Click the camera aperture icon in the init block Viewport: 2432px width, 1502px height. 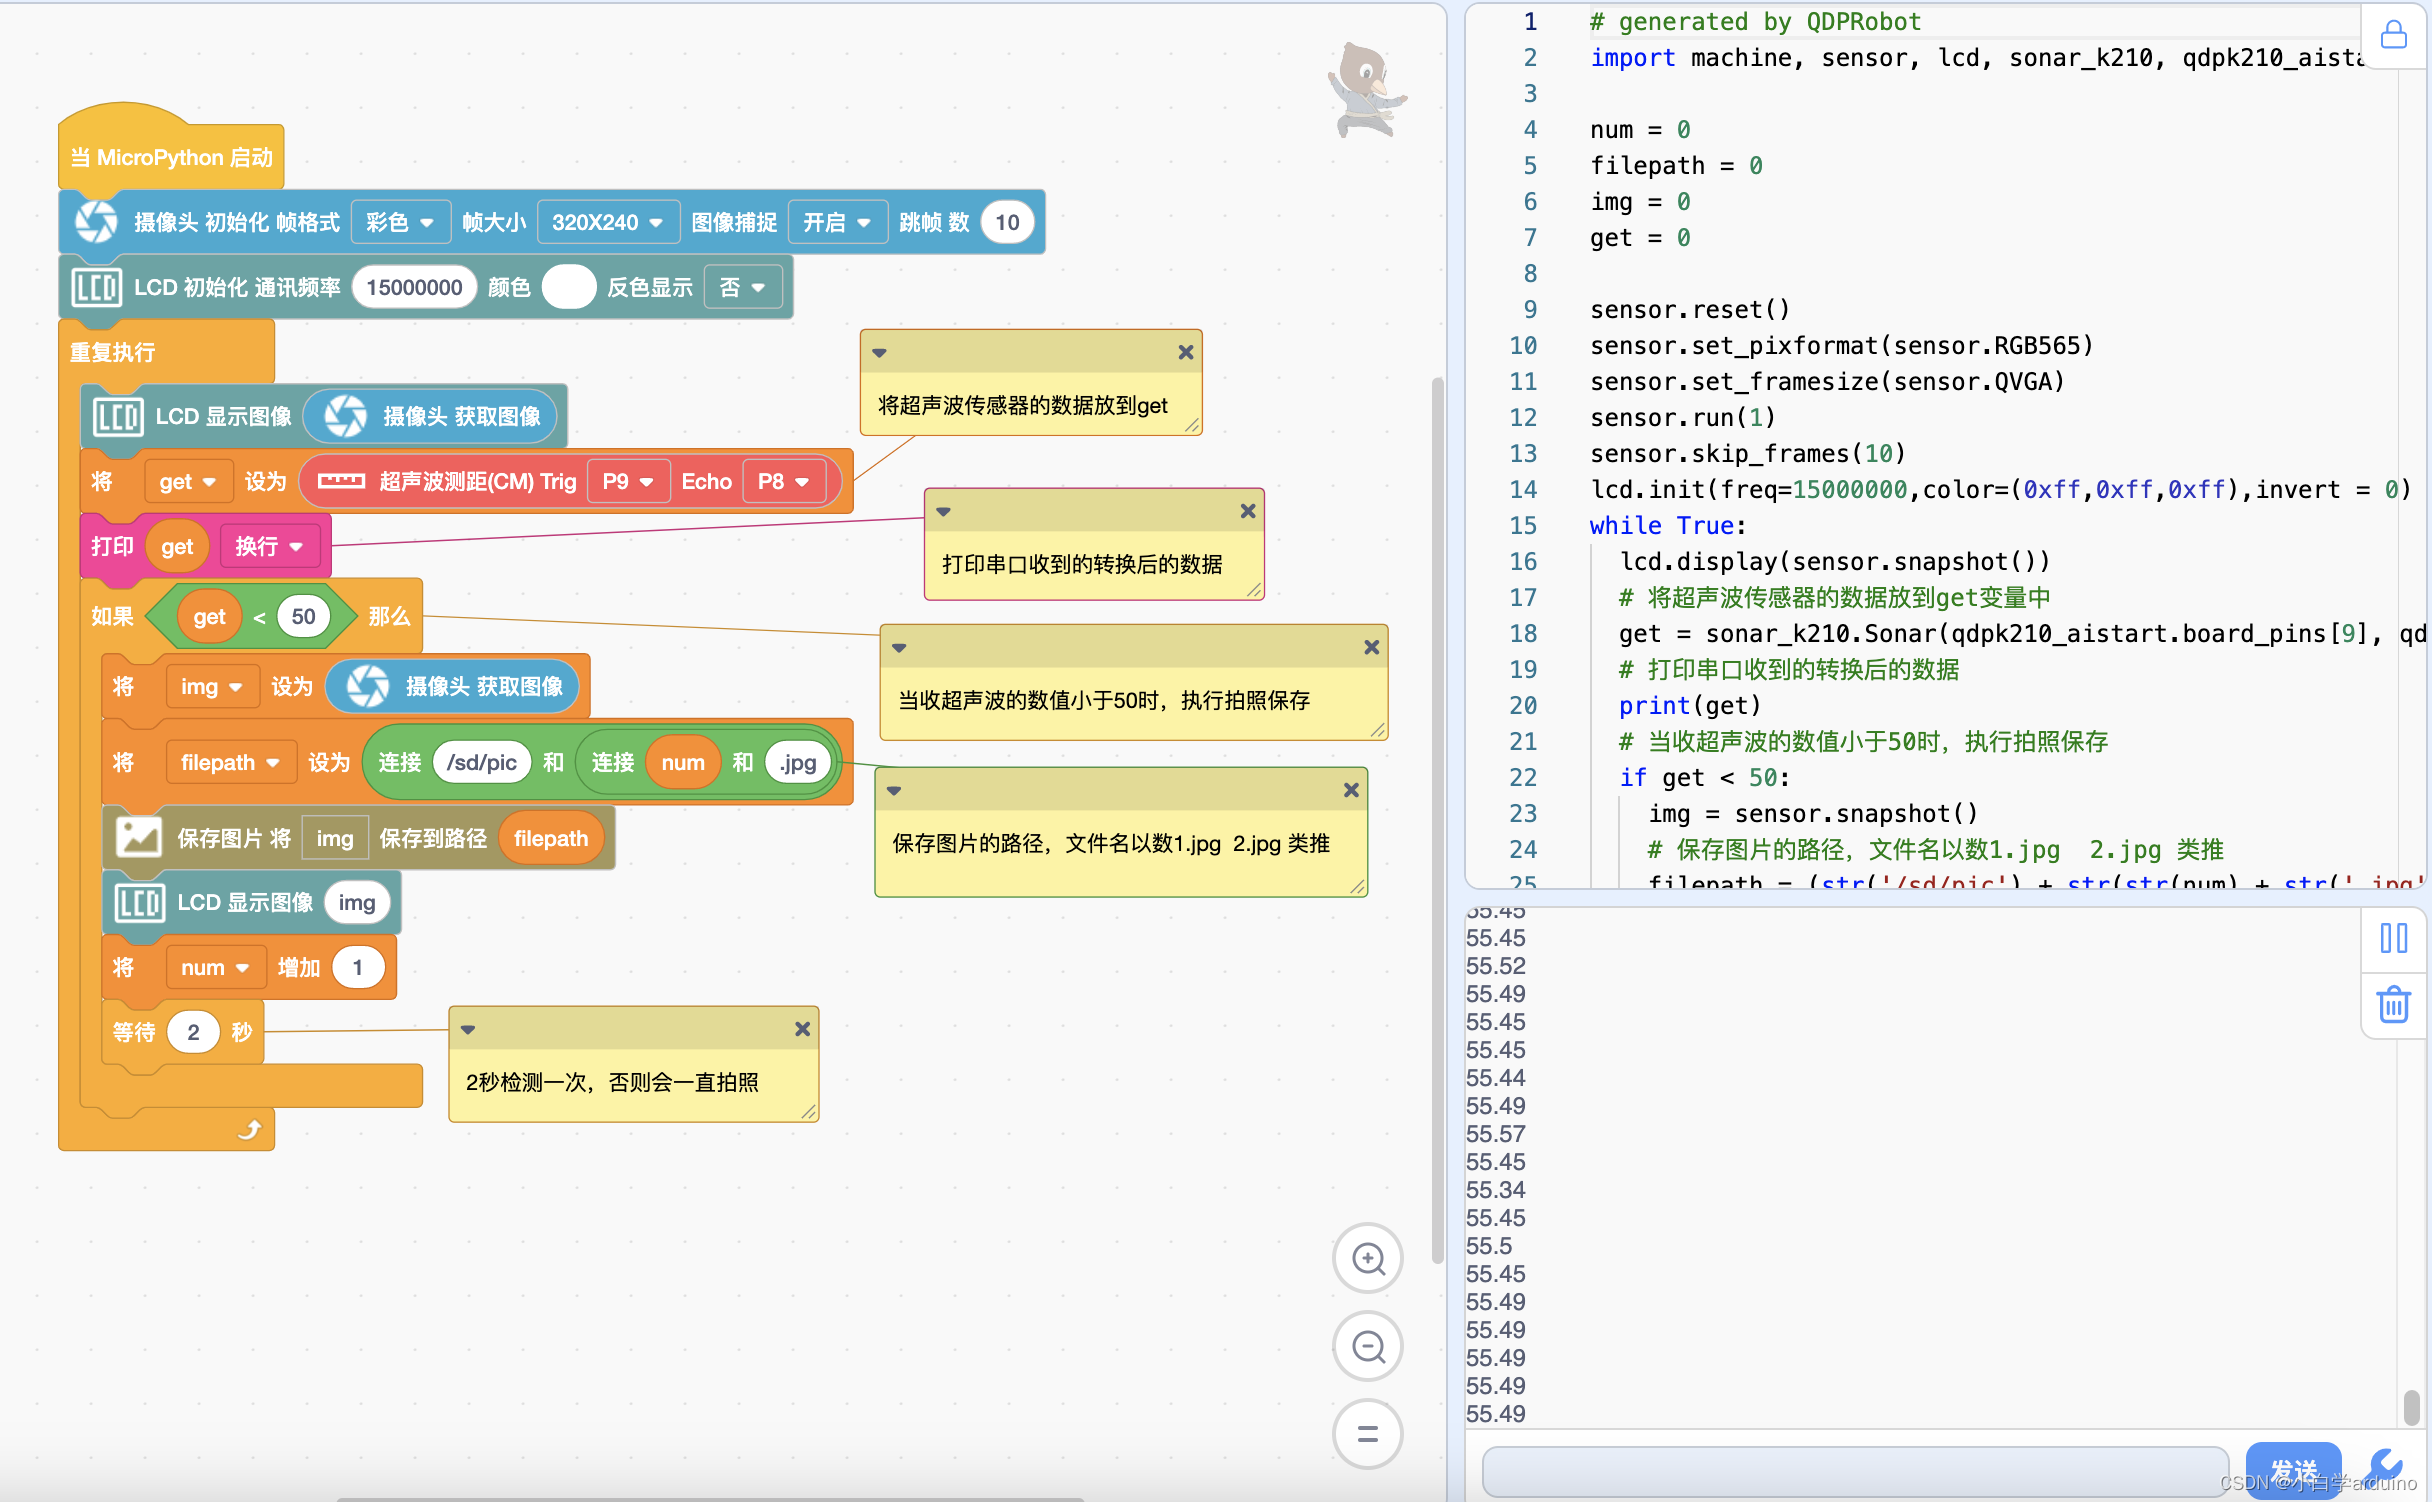pyautogui.click(x=96, y=222)
